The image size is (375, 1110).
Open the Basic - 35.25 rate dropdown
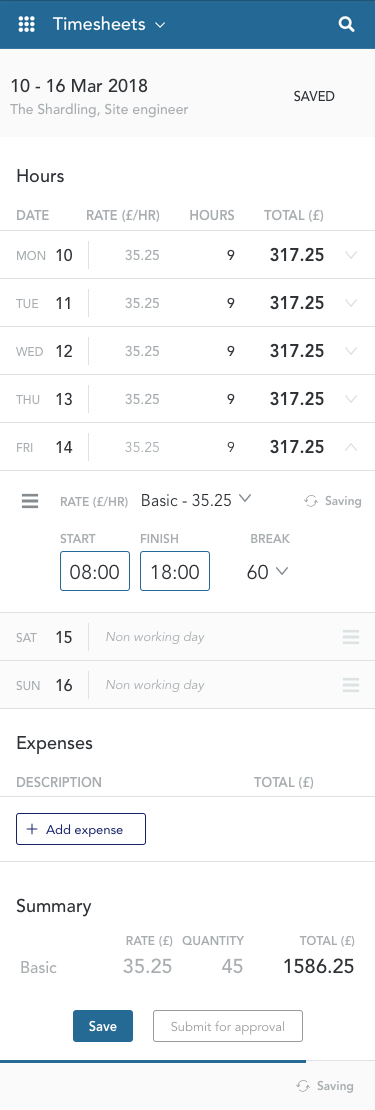click(196, 500)
